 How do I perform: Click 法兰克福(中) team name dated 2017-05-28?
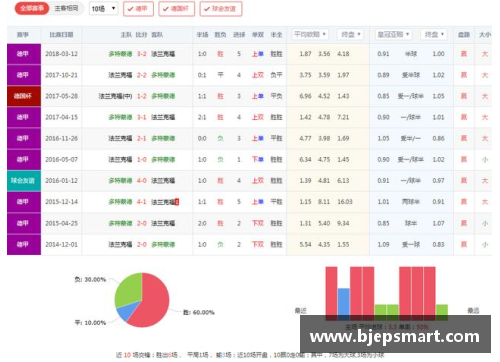click(115, 96)
